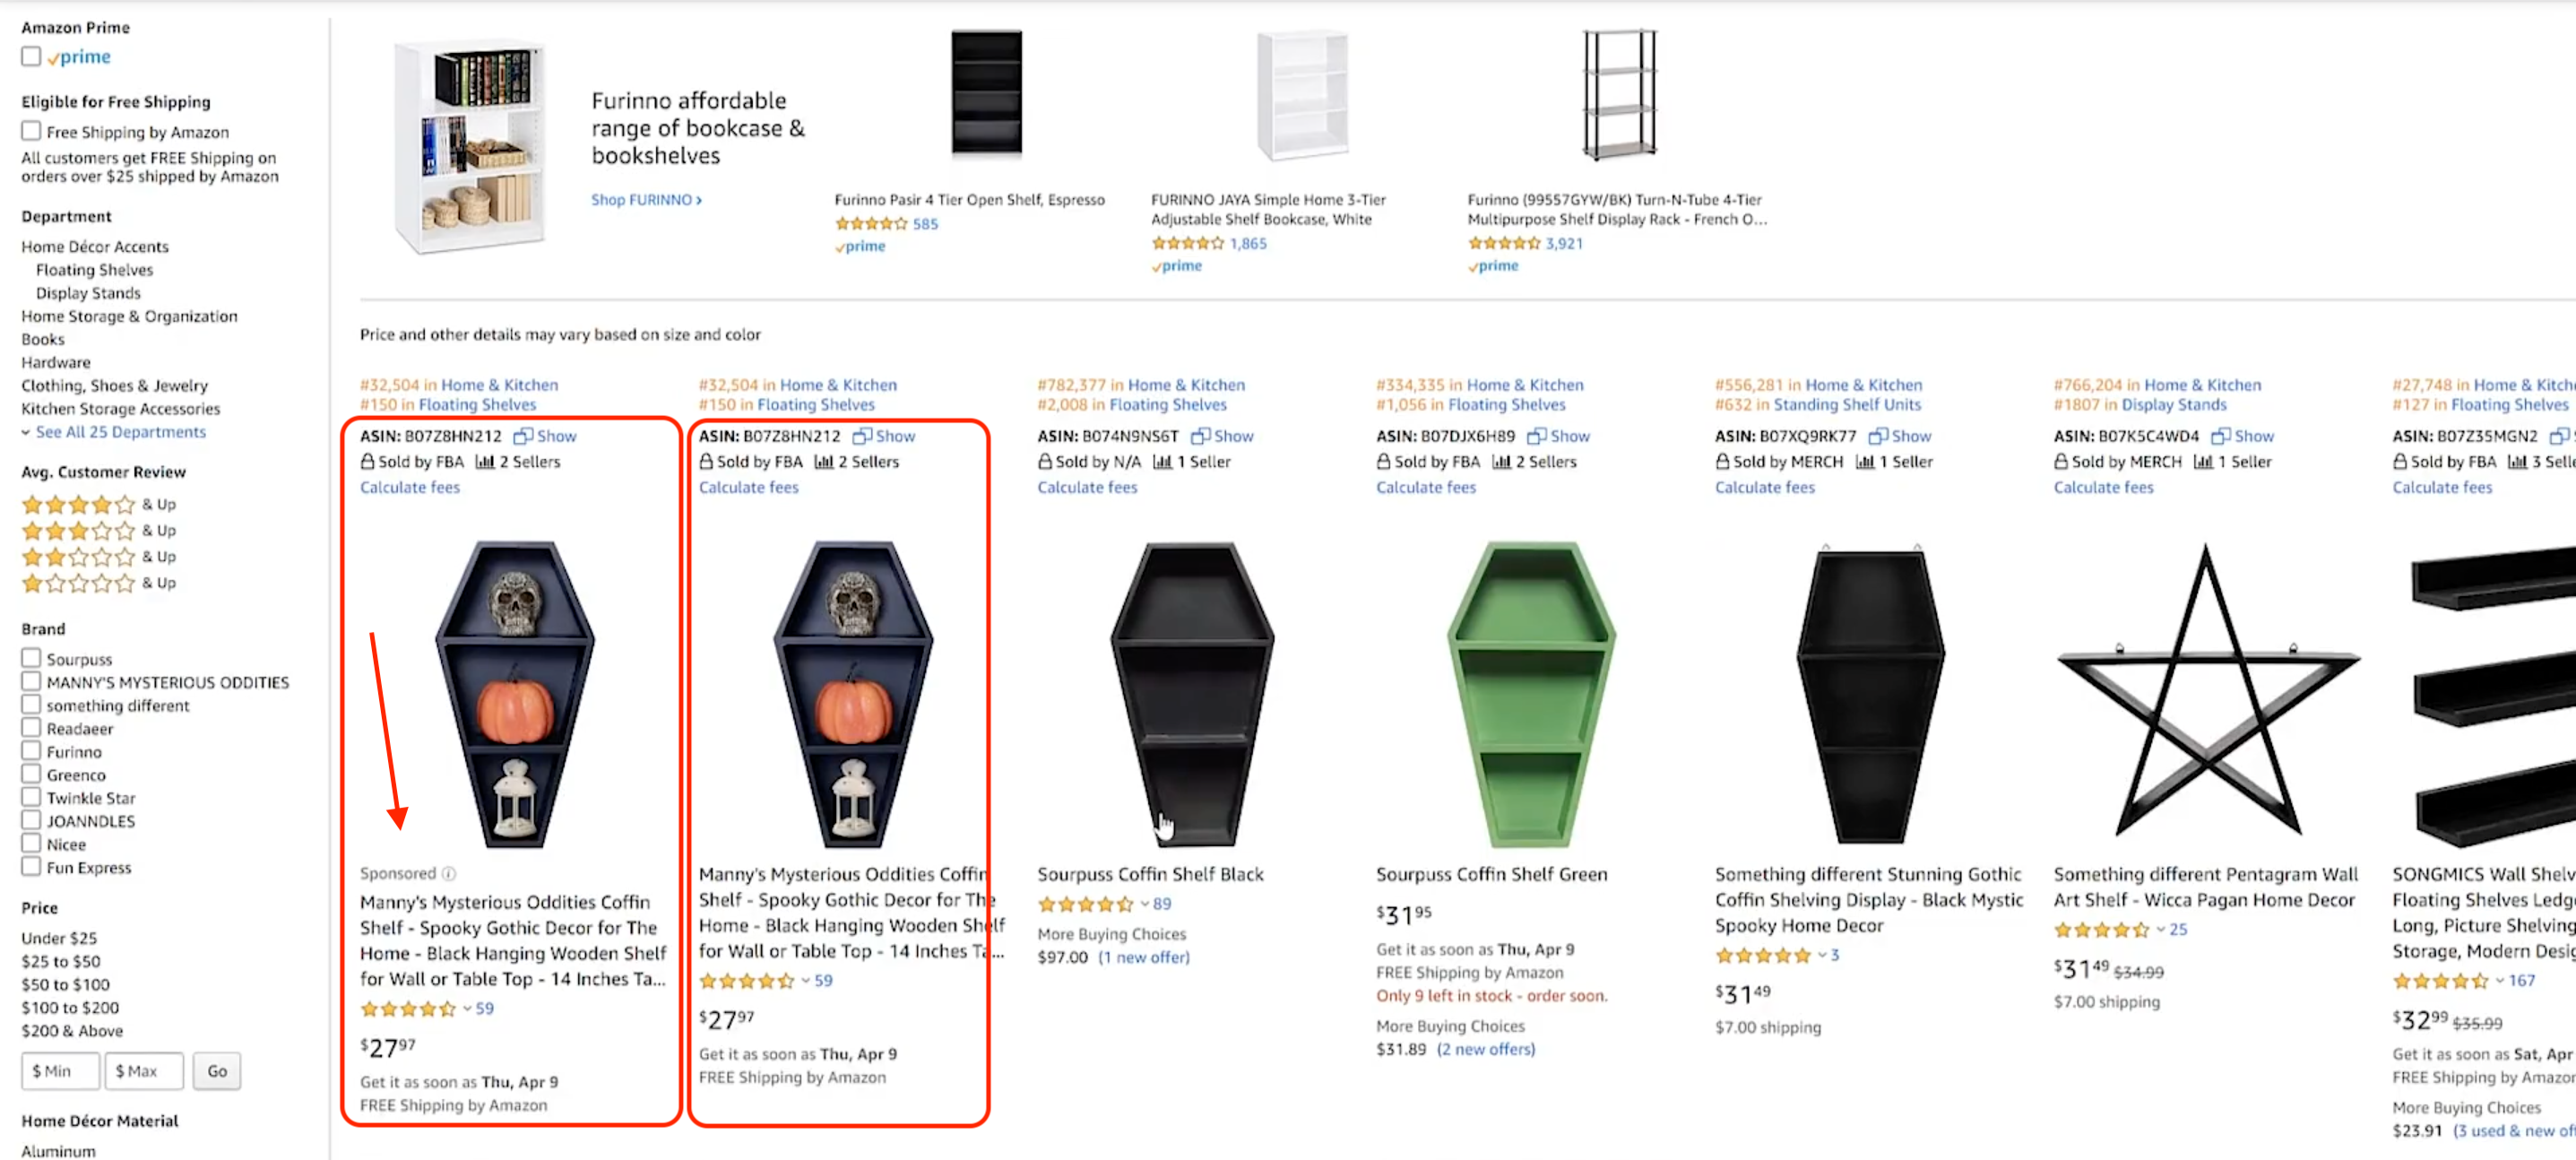
Task: Open the Floating Shelves department
Action: pos(94,270)
